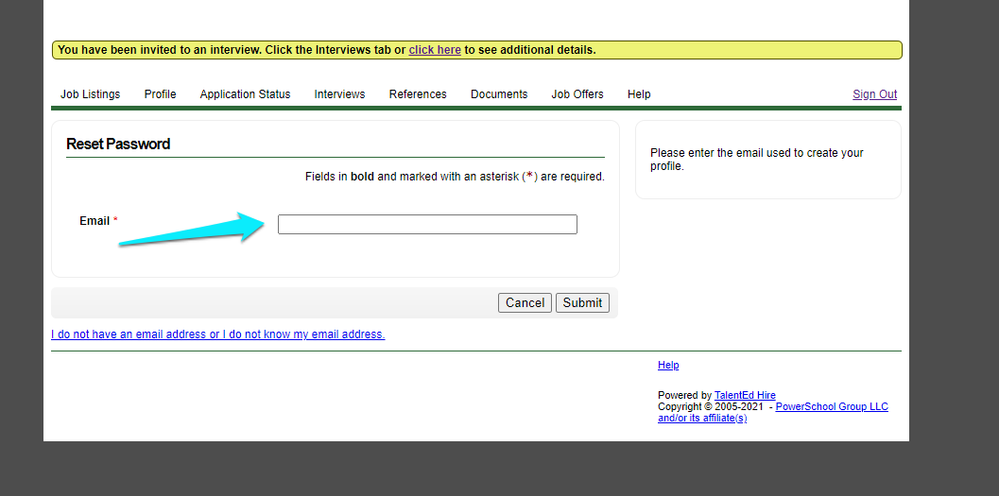
Task: Visit the TalentEd Hire link
Action: 745,395
